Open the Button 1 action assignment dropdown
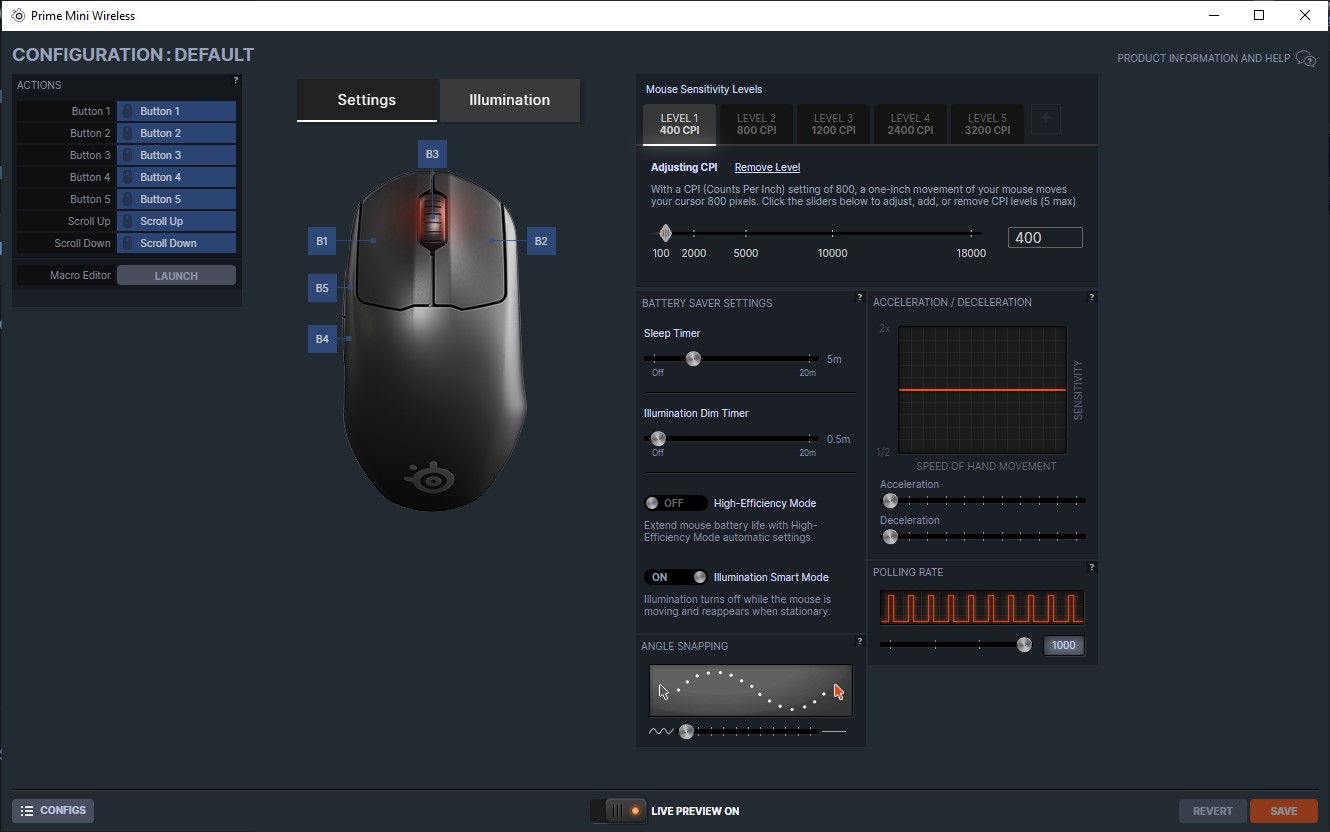 176,111
